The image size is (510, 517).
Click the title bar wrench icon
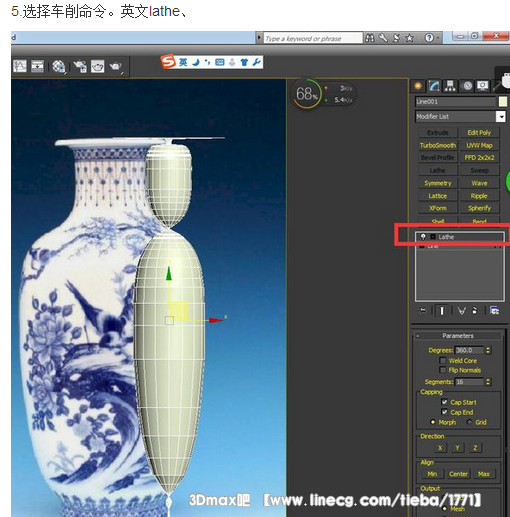point(383,38)
